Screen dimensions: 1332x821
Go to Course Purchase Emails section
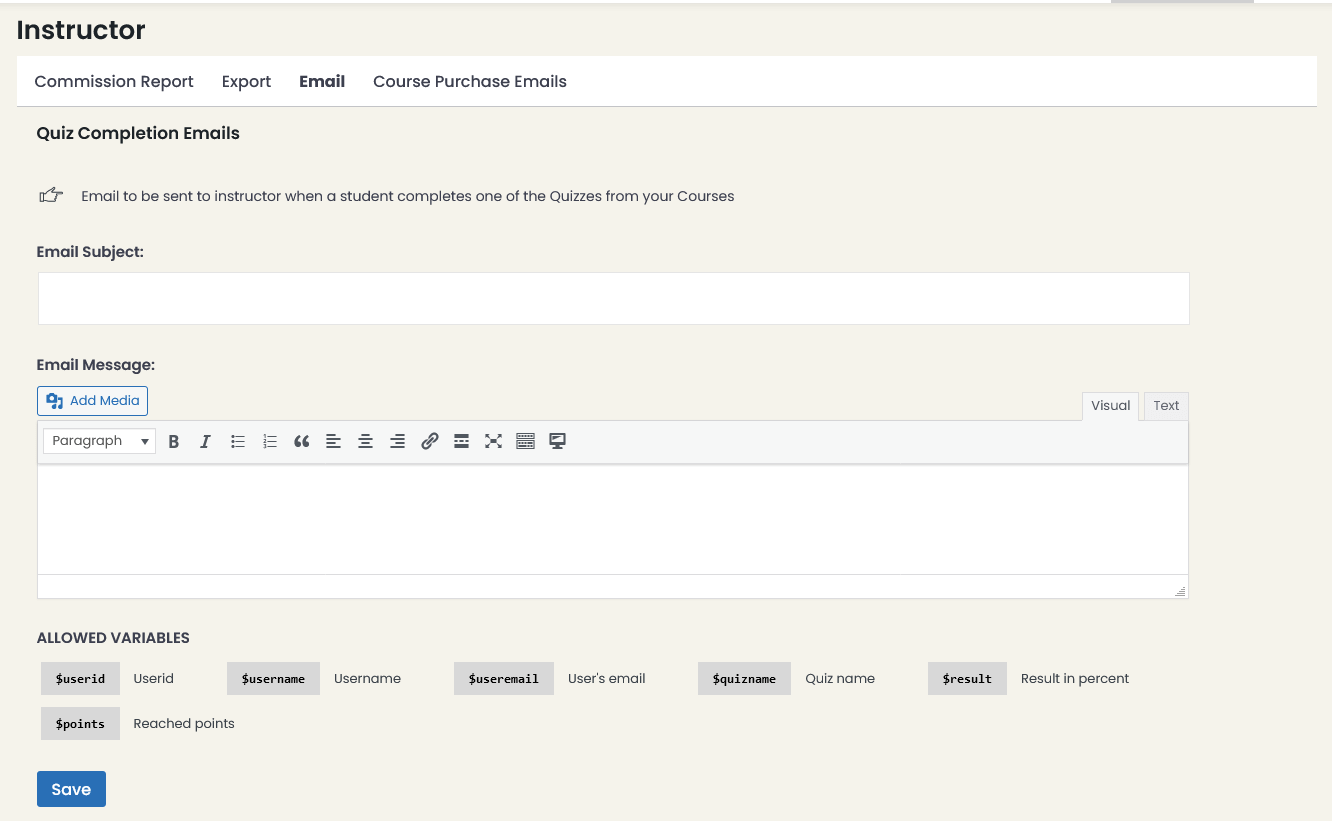(469, 81)
